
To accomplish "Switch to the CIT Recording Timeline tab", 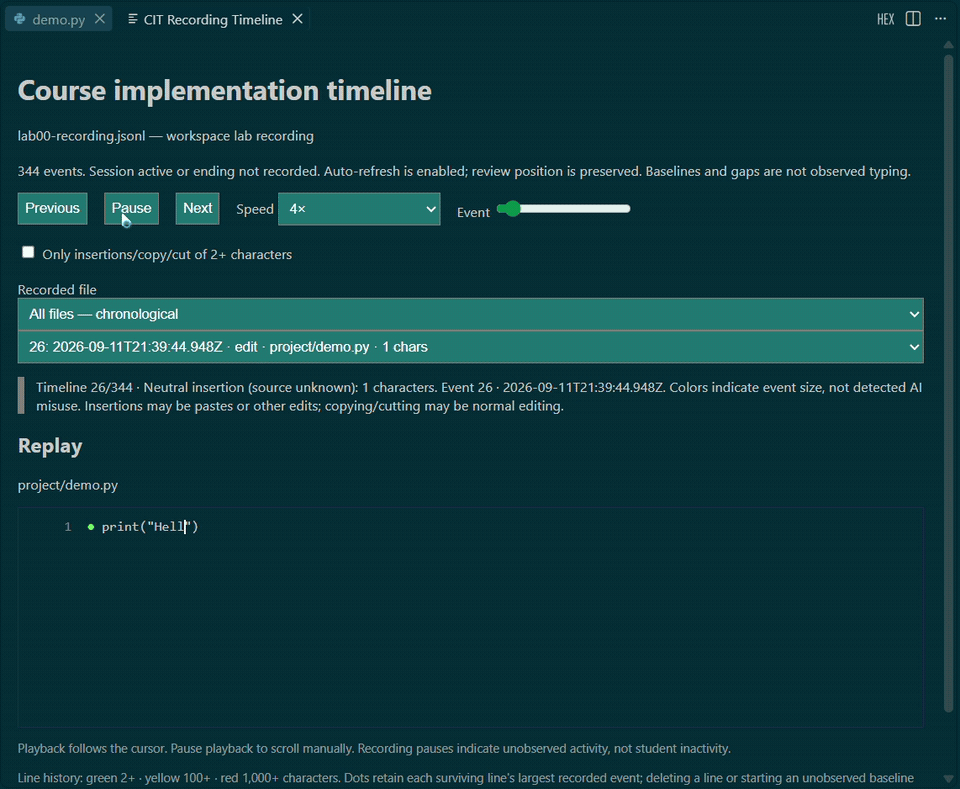I will tap(213, 19).
